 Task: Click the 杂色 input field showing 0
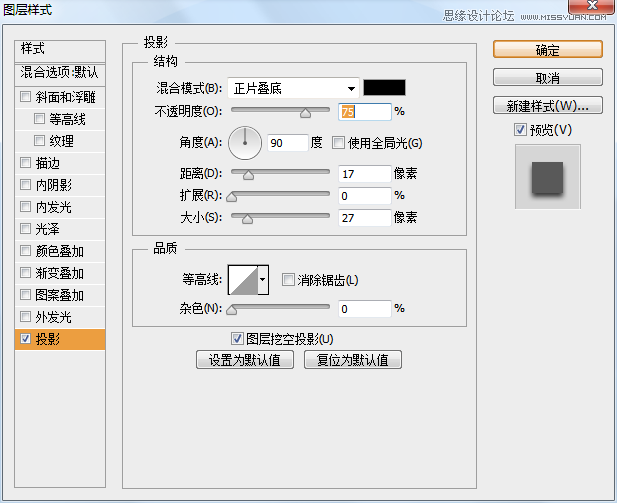tap(365, 309)
